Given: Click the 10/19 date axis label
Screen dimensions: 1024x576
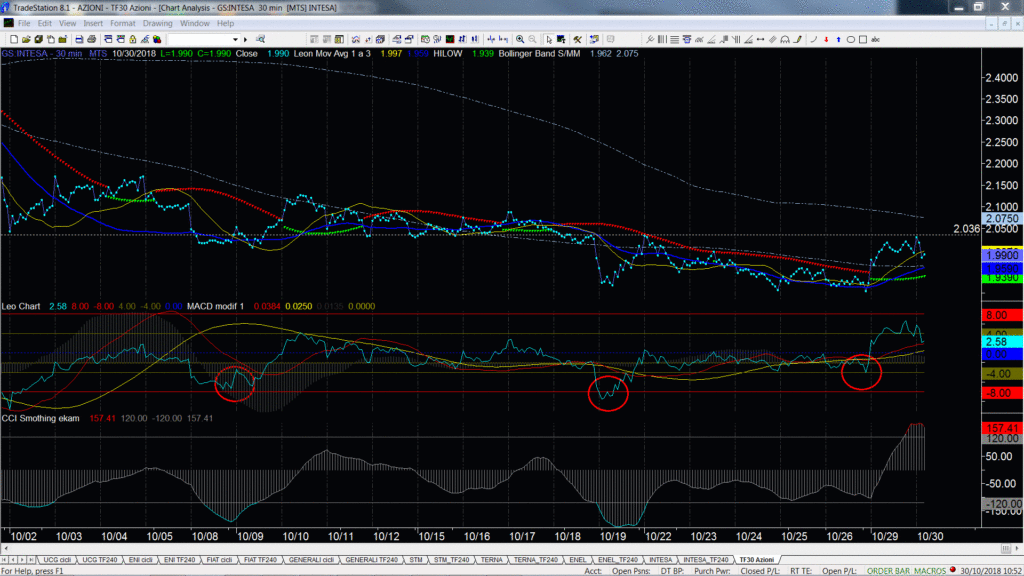Looking at the screenshot, I should (613, 536).
